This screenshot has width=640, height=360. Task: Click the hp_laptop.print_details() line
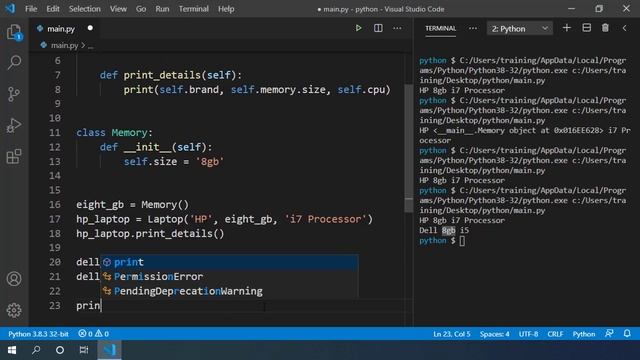(x=150, y=233)
